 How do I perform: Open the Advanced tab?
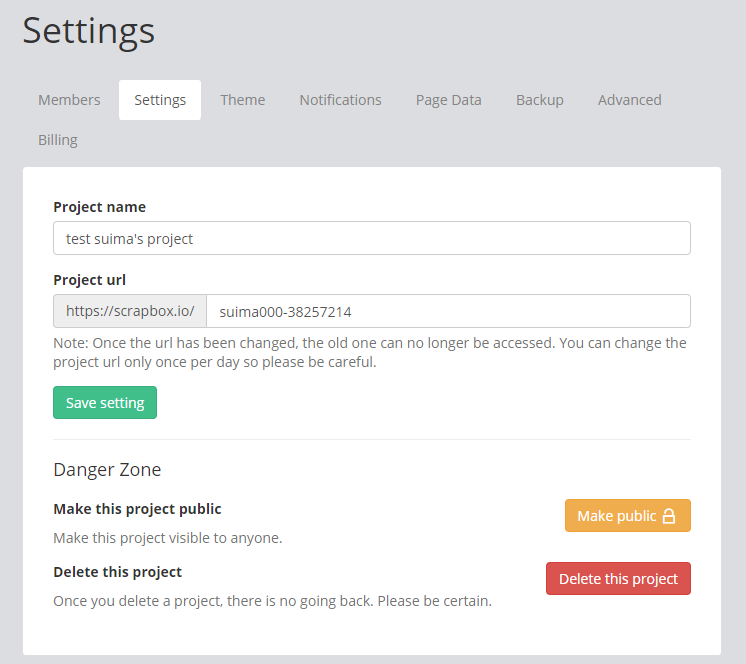(630, 100)
